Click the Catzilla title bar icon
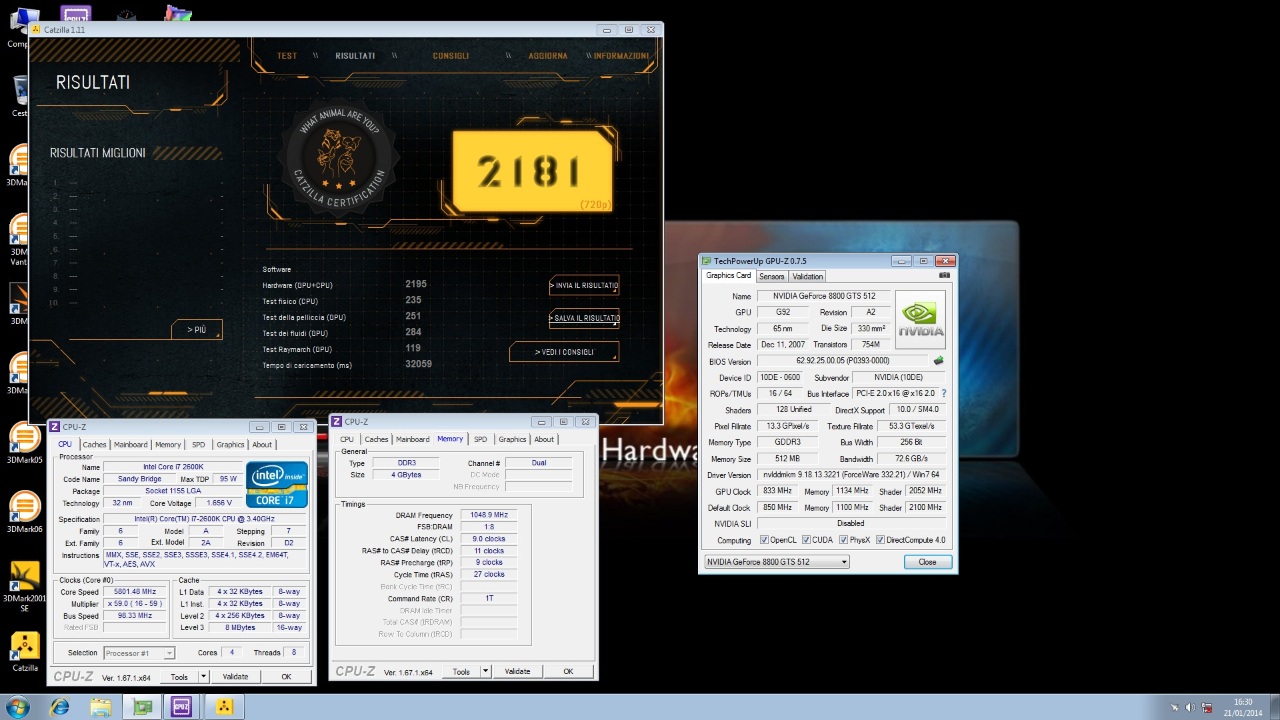Viewport: 1280px width, 720px height. (36, 30)
